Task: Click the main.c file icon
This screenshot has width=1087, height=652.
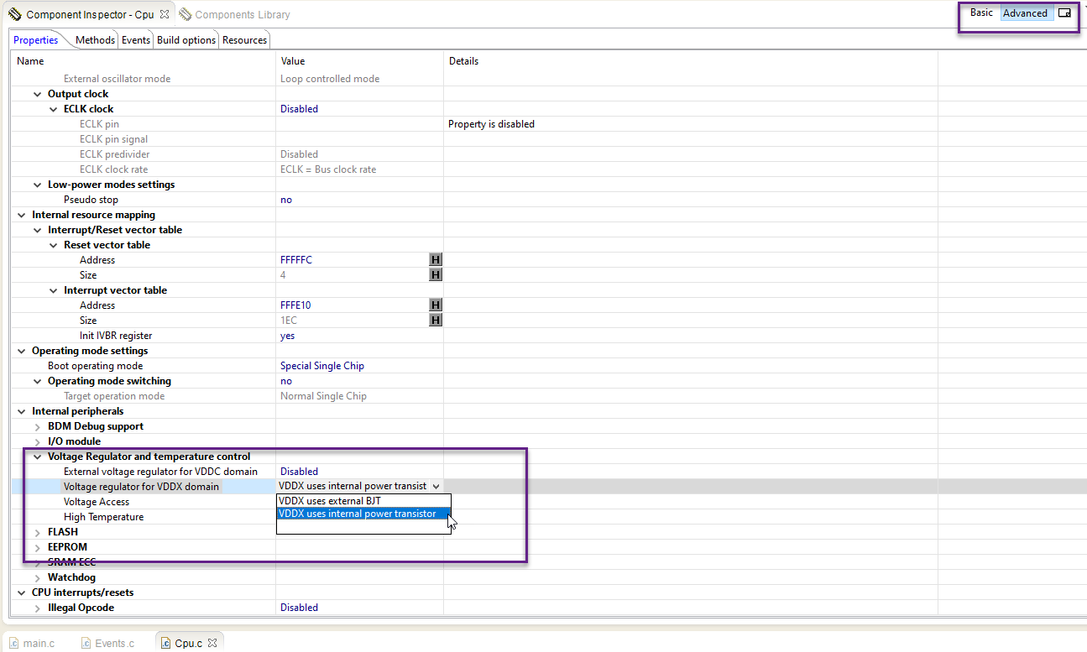Action: click(x=14, y=643)
